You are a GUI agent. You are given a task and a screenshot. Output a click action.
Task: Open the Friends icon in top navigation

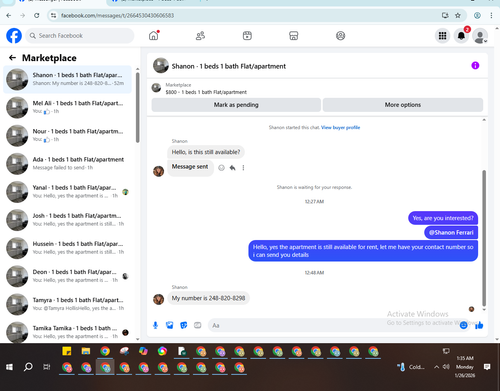(x=200, y=36)
